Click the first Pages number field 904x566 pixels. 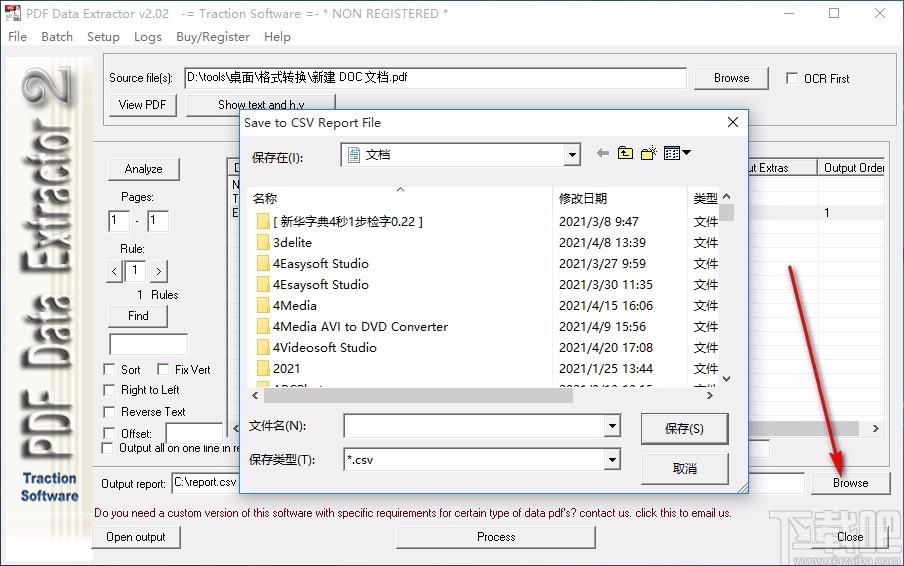click(x=119, y=221)
